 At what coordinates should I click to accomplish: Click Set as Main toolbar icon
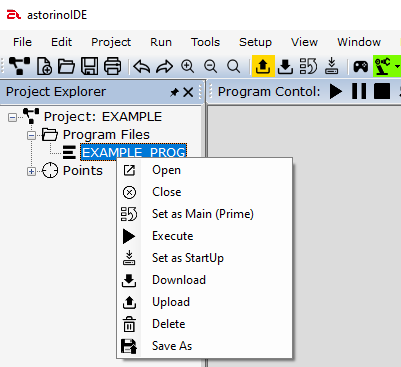(x=308, y=66)
